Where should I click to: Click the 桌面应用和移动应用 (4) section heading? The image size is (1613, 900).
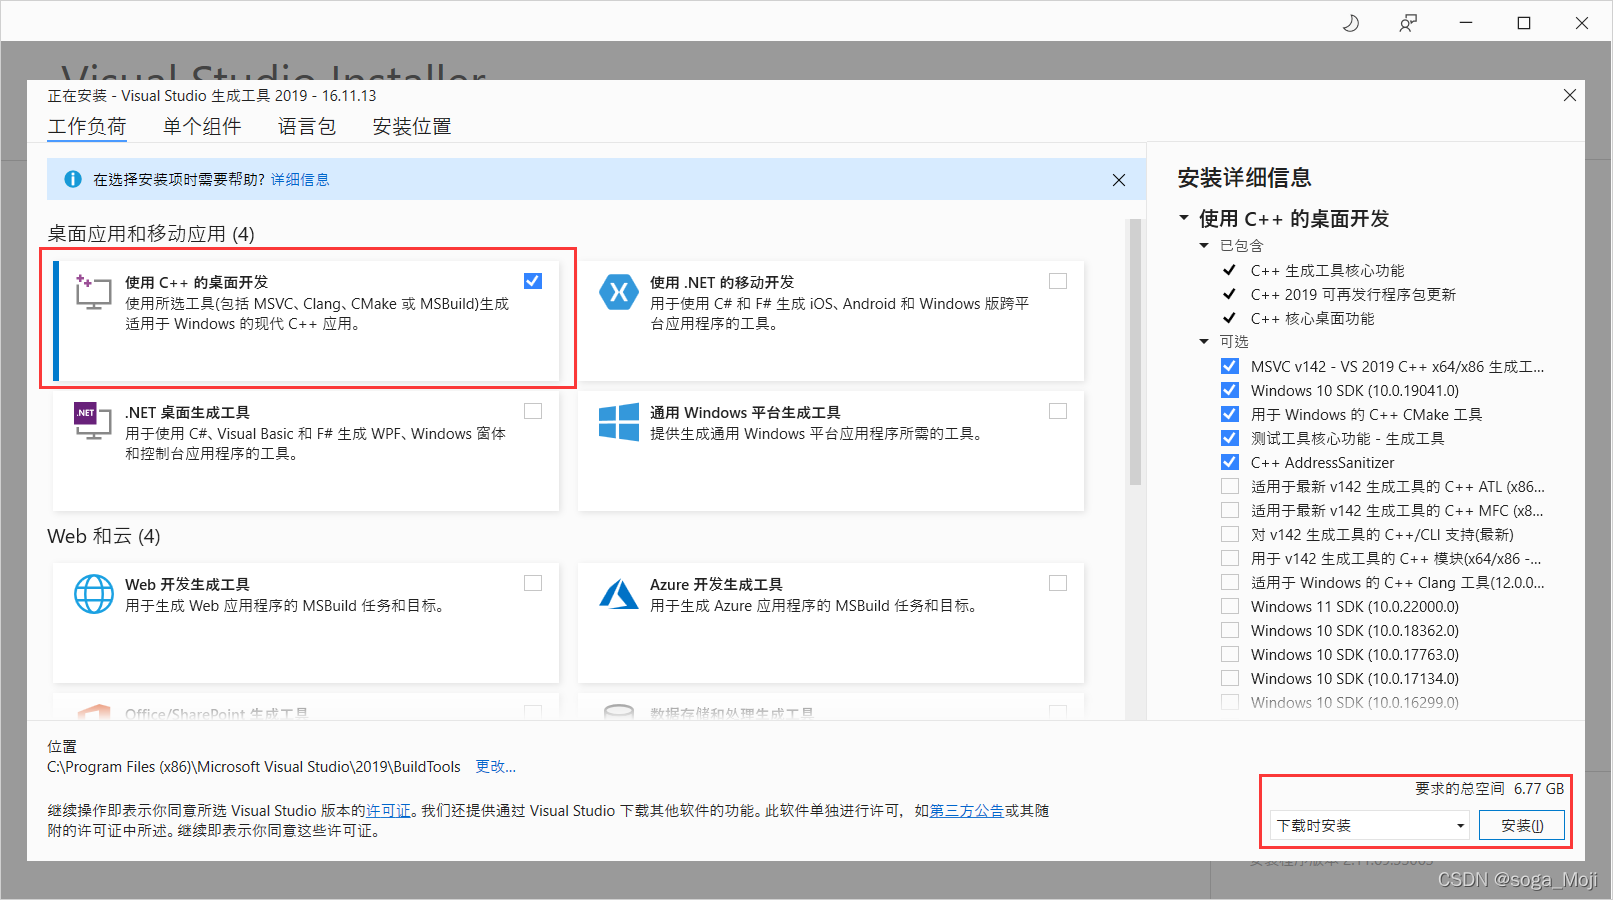(151, 233)
